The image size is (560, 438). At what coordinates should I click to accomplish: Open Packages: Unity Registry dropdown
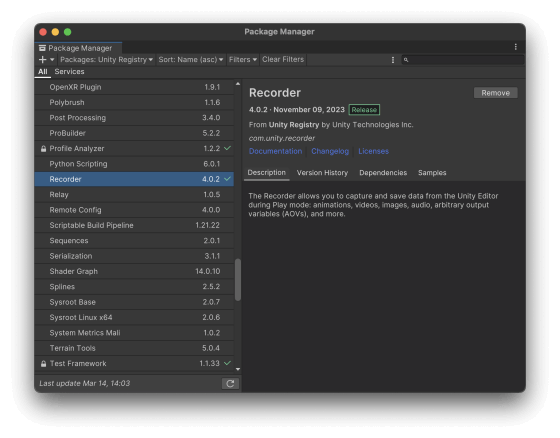(106, 60)
